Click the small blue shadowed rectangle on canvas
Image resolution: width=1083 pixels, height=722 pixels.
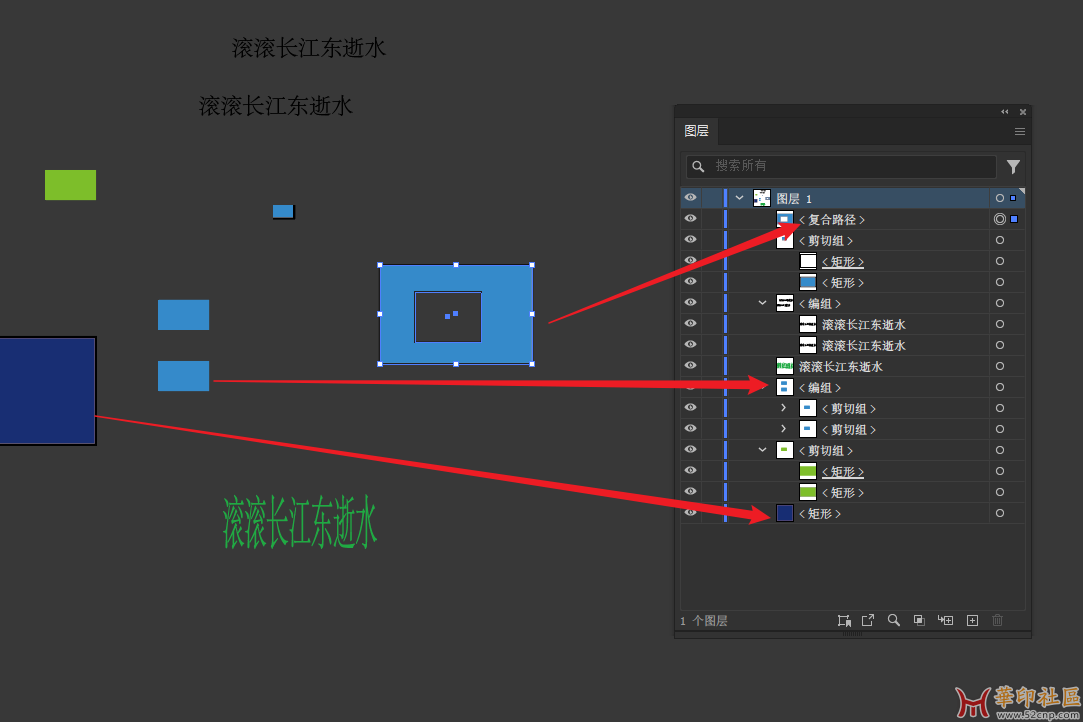(283, 211)
